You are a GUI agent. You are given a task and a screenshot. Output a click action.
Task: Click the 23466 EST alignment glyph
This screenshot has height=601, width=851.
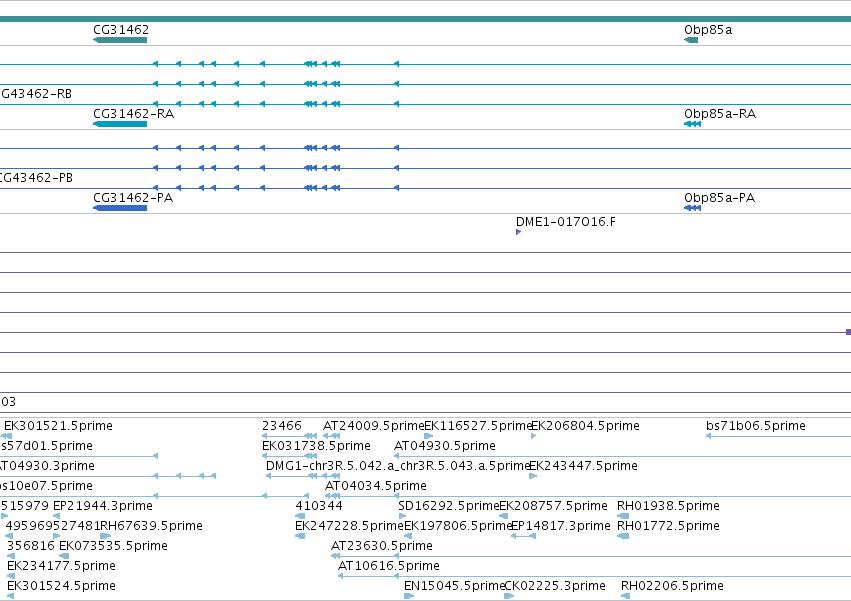click(289, 436)
